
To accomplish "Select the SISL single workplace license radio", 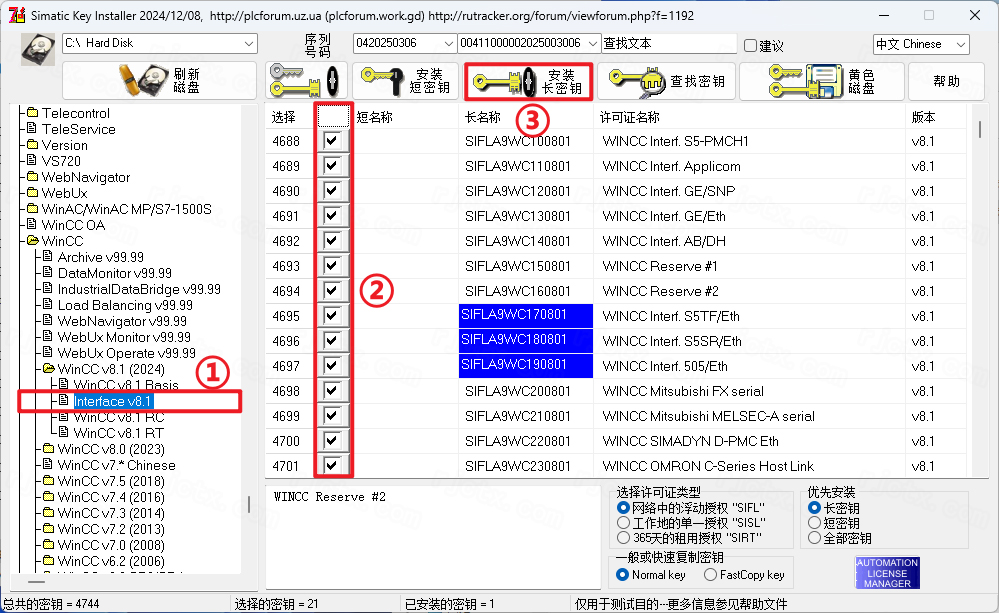I will point(624,521).
